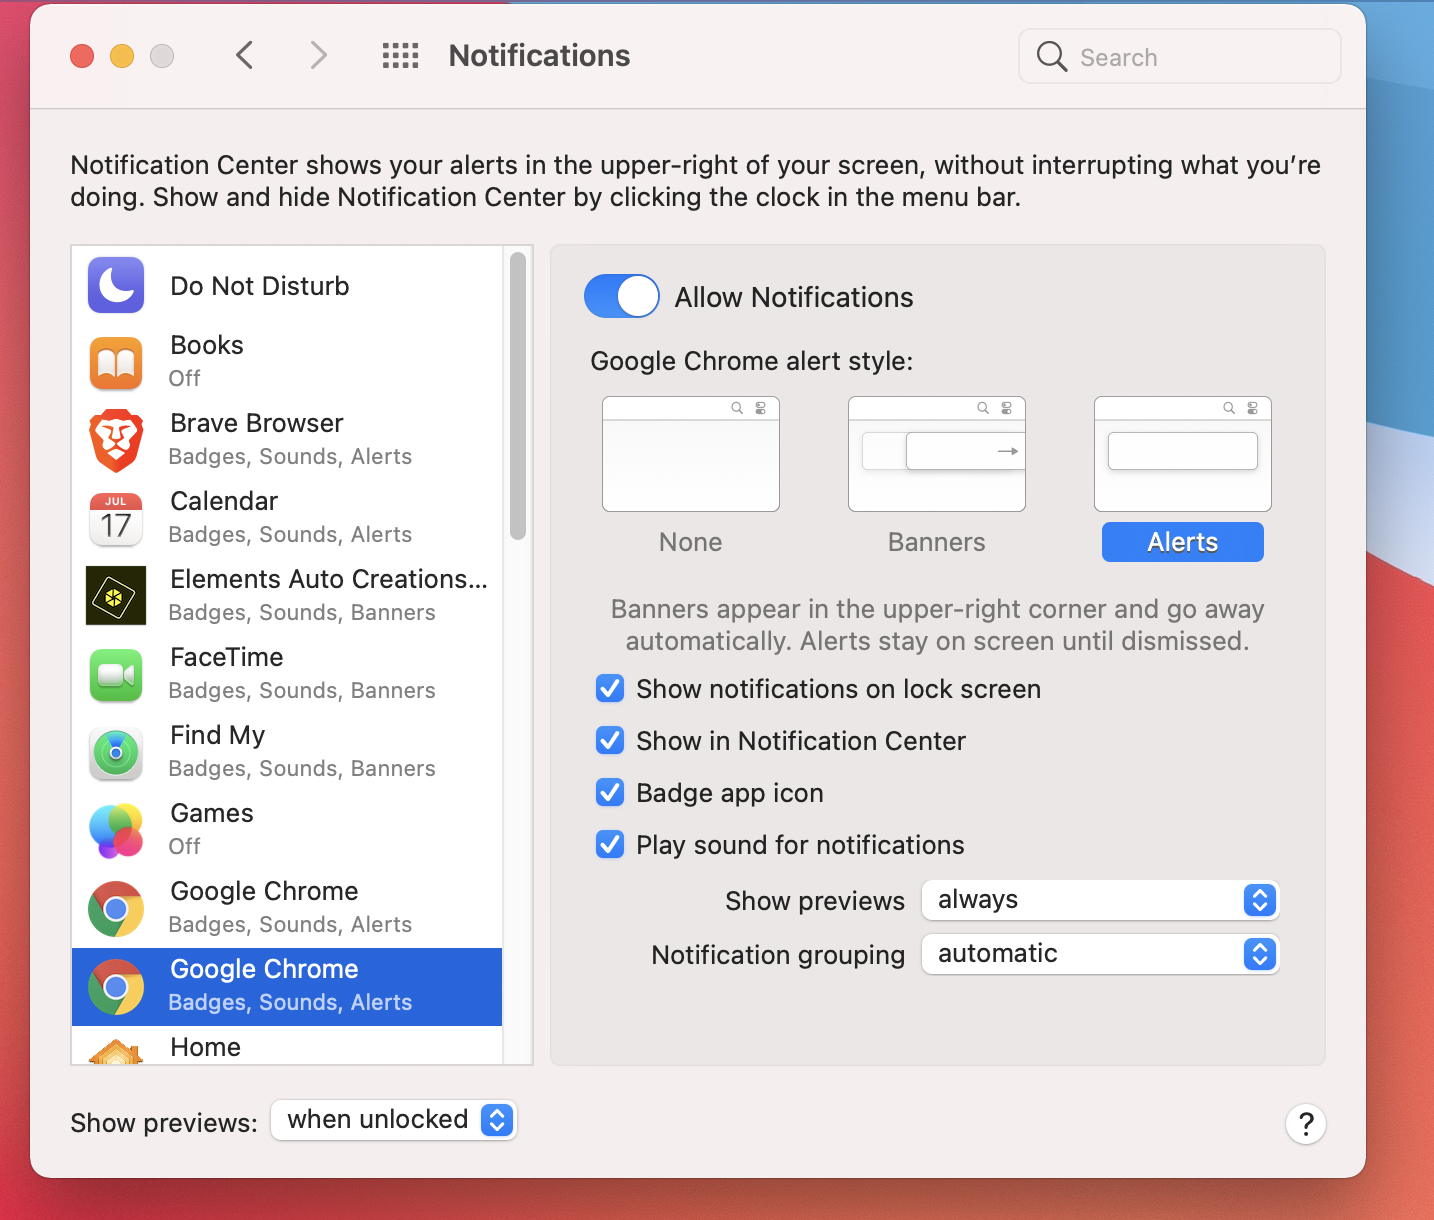Show all preferences grid icon

point(401,56)
